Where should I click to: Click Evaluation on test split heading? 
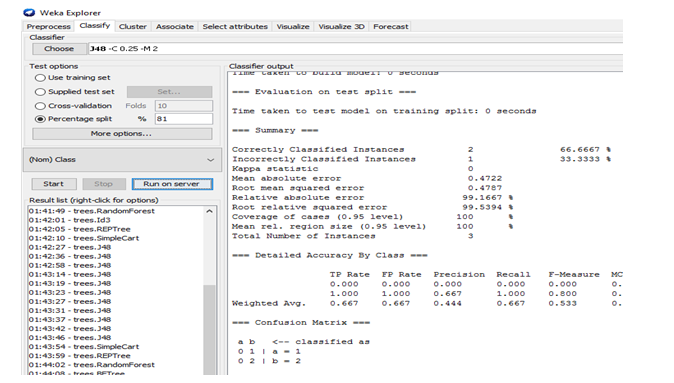[324, 92]
